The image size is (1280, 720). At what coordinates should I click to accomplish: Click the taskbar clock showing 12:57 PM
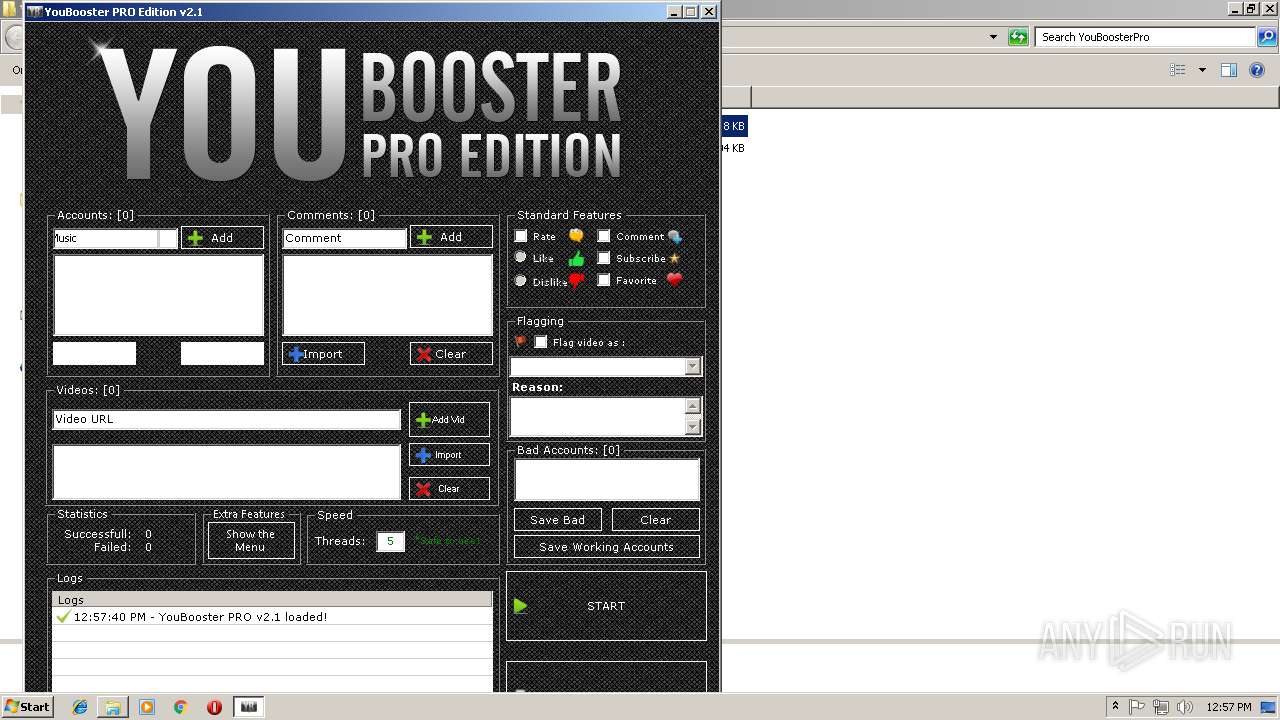pos(1229,707)
